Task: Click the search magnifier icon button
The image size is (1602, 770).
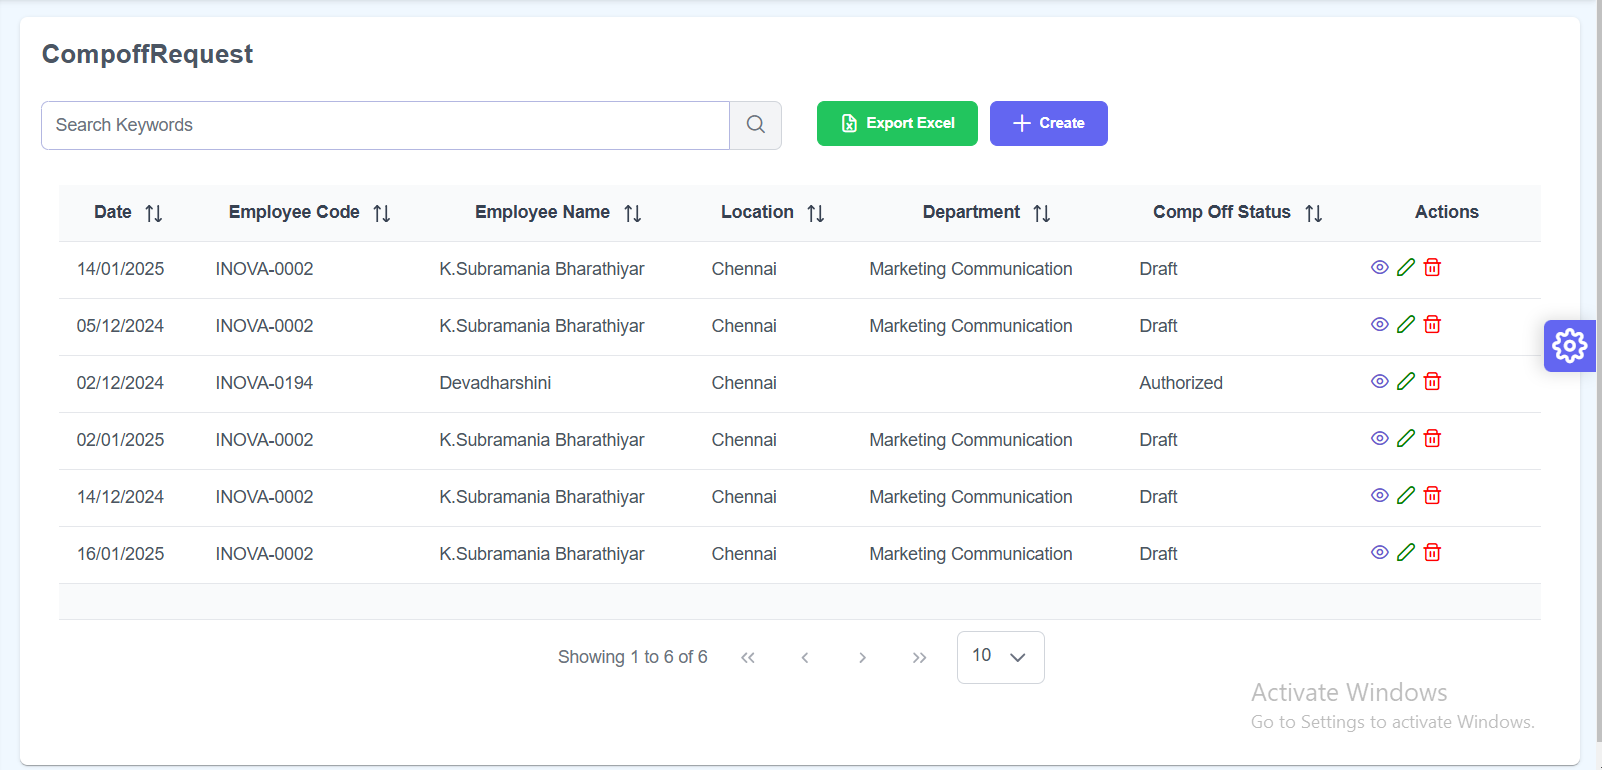Action: click(755, 125)
